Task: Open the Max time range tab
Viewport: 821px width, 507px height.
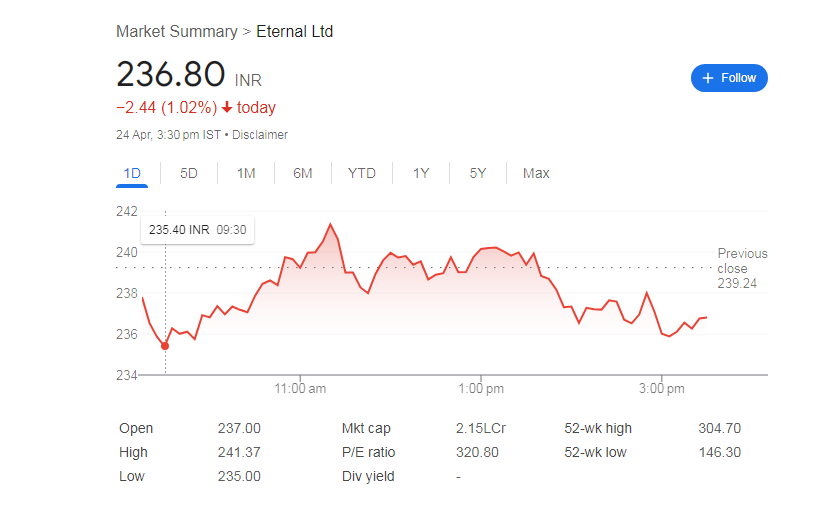Action: [536, 173]
